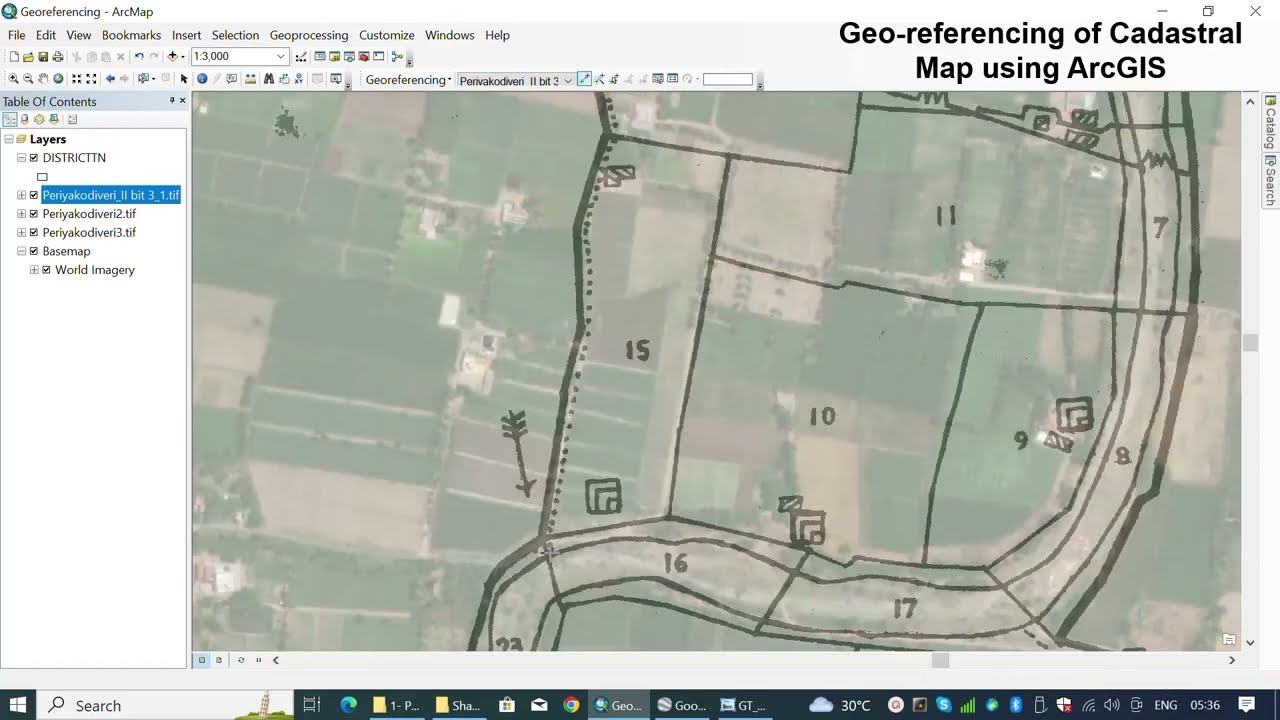Collapse the DISTRICTTN layer
The height and width of the screenshot is (720, 1280).
coord(21,158)
